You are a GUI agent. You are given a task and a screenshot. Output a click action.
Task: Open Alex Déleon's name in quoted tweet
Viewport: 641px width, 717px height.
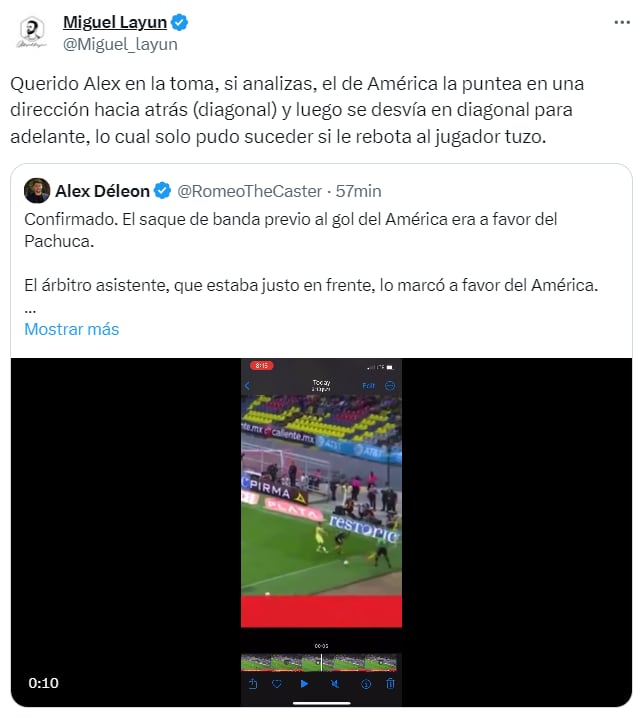pos(102,191)
